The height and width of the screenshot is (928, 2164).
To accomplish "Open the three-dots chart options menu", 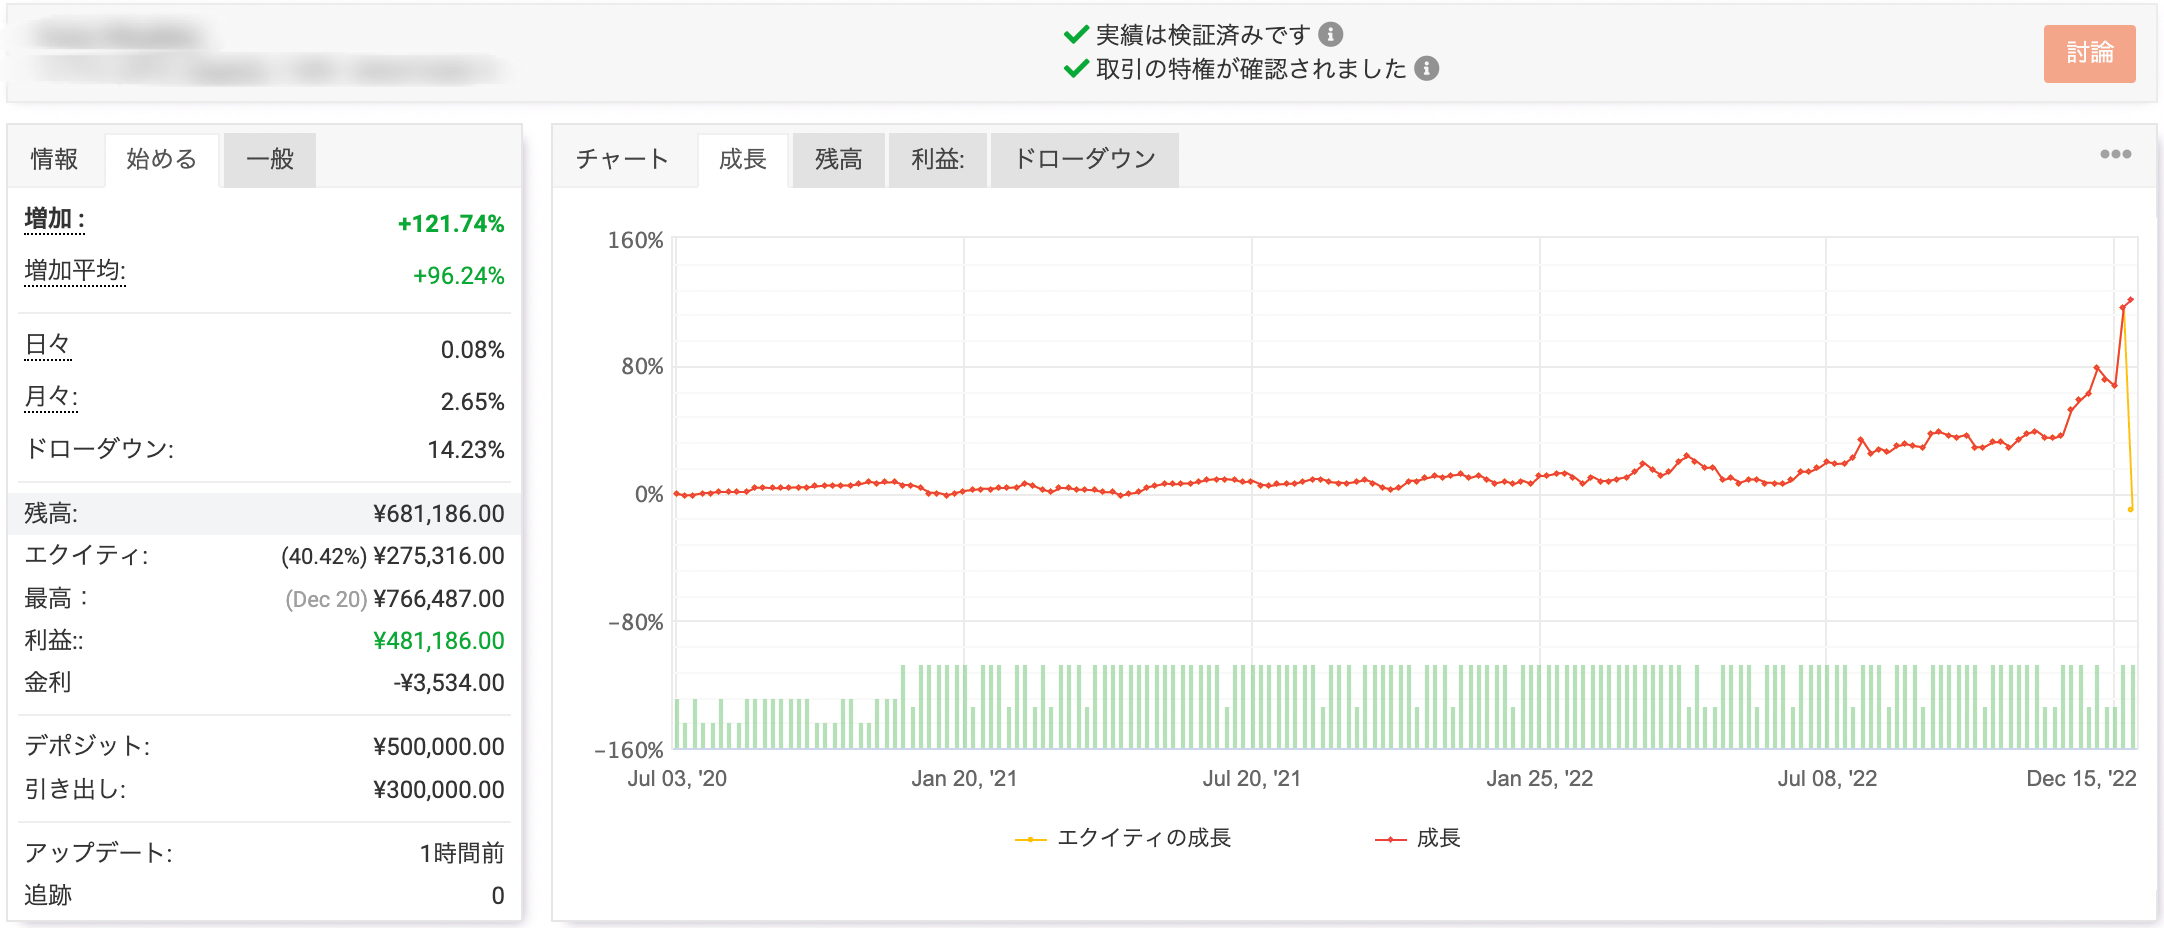I will point(2115,154).
